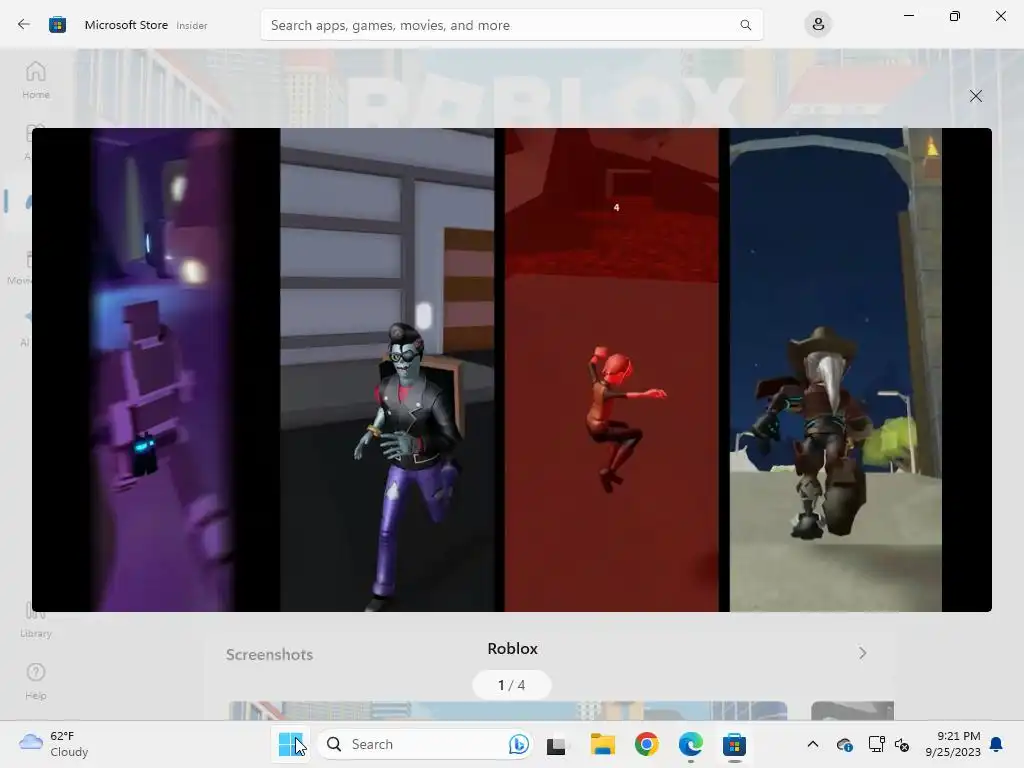Launch Microsoft Edge from taskbar
Screen dimensions: 1024x768
click(690, 744)
